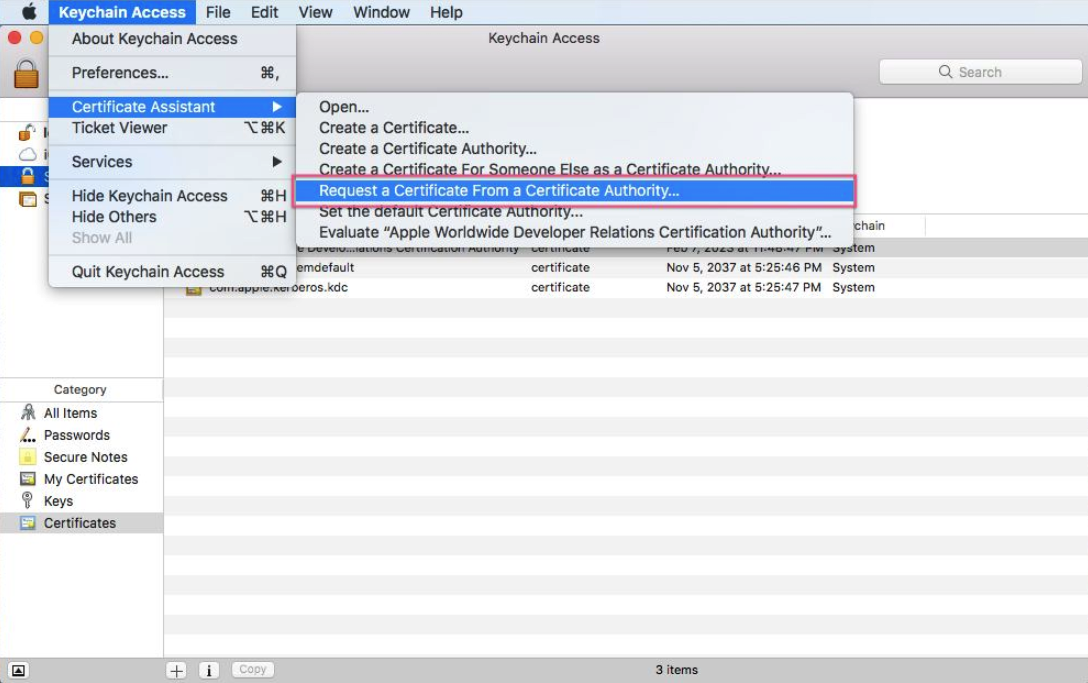The image size is (1088, 683).
Task: Select Create a Certificate Authority…
Action: pyautogui.click(x=574, y=149)
